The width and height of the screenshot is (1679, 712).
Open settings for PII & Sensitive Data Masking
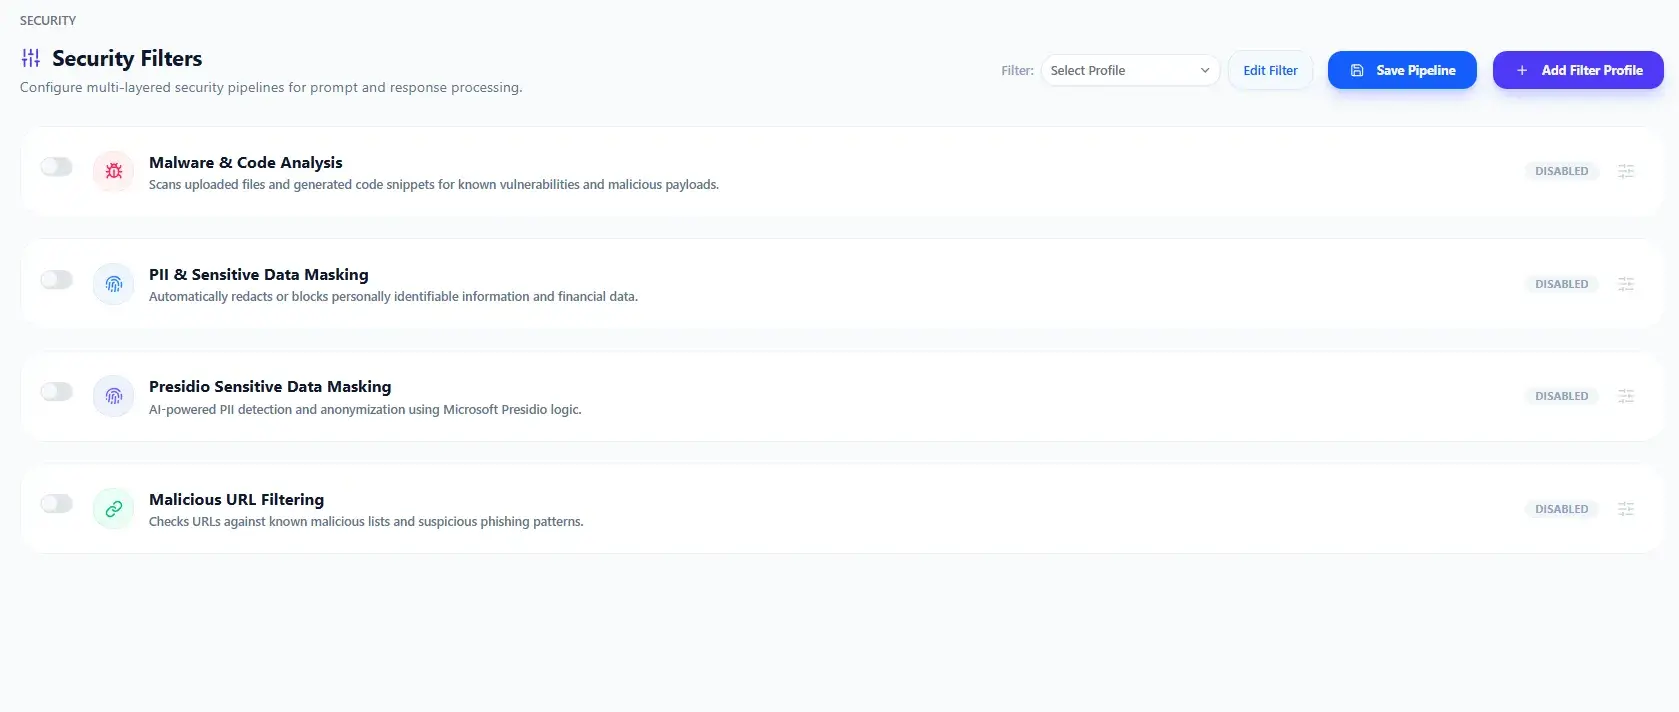click(x=1626, y=284)
